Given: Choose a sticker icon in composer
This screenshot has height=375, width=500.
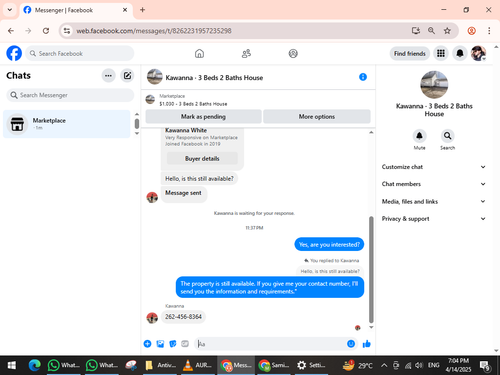Looking at the screenshot, I should tap(173, 344).
